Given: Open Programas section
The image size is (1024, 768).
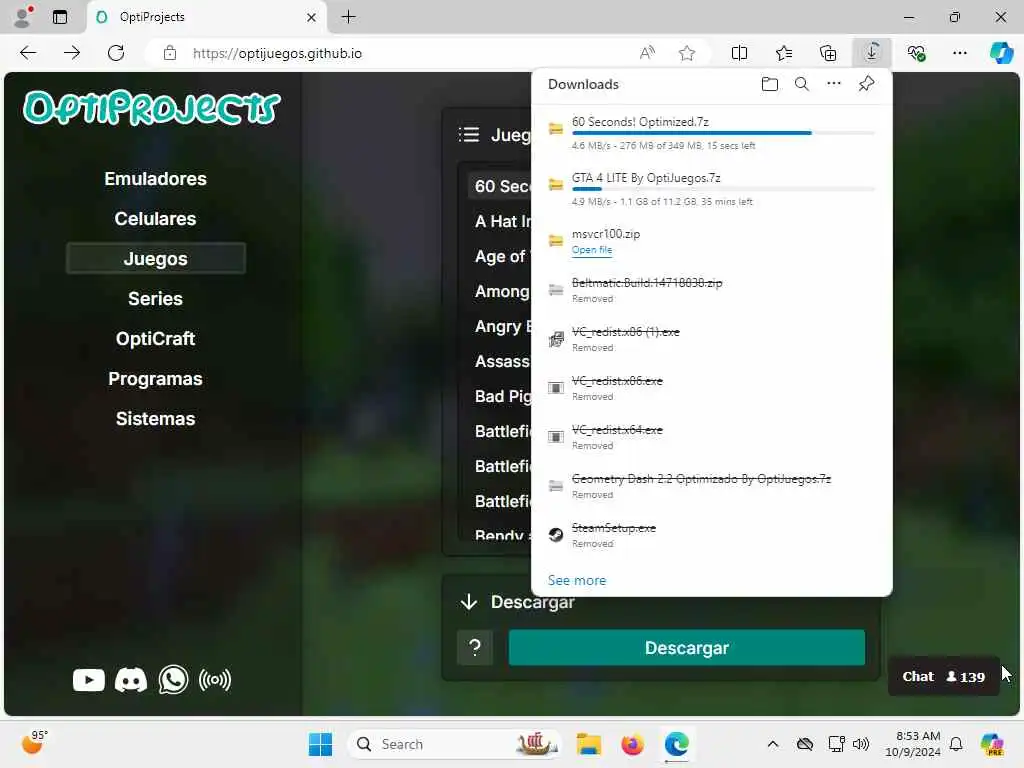Looking at the screenshot, I should click(155, 379).
